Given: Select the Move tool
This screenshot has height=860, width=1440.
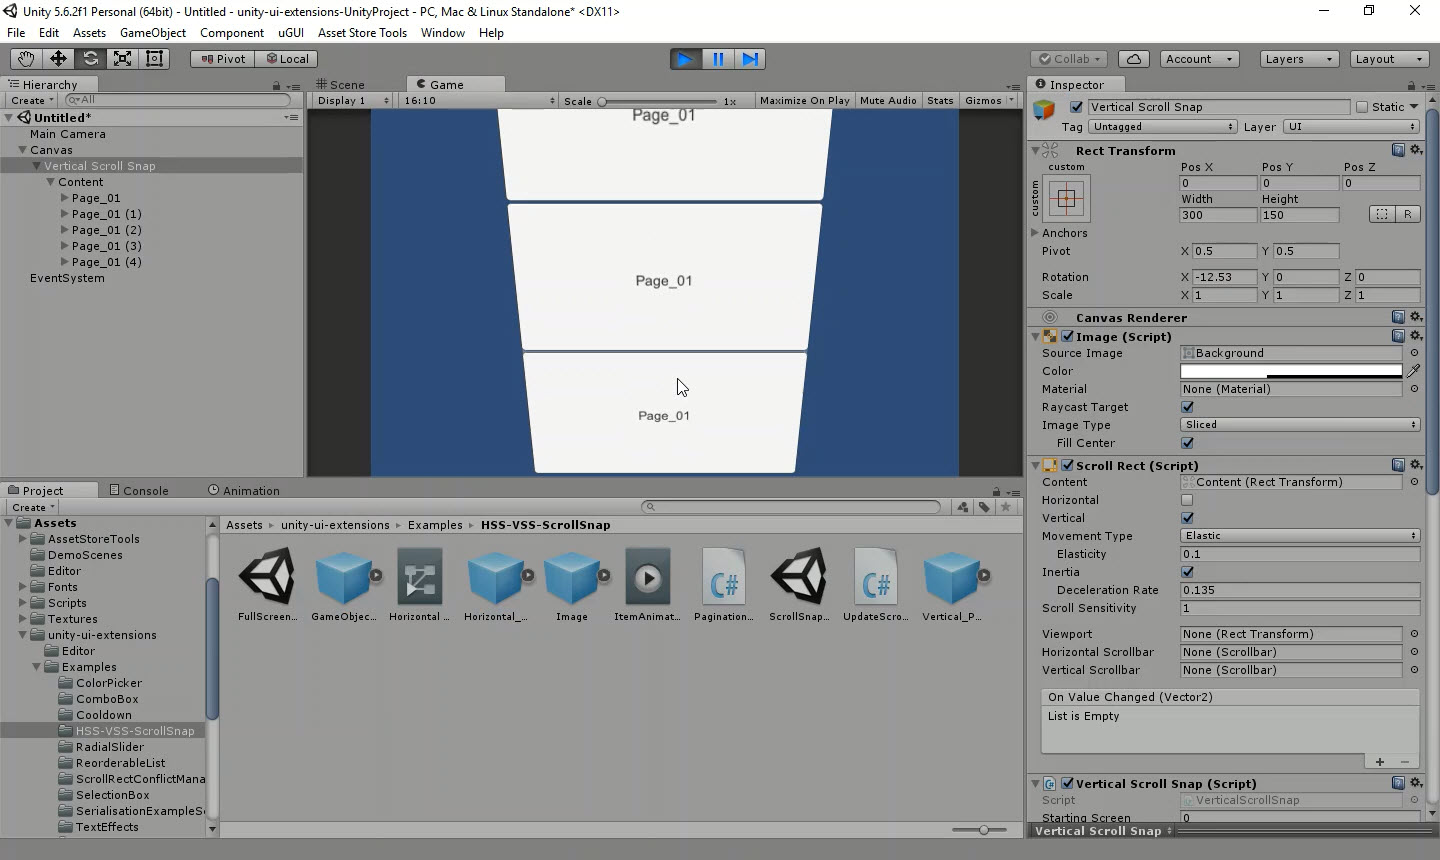Looking at the screenshot, I should point(58,59).
